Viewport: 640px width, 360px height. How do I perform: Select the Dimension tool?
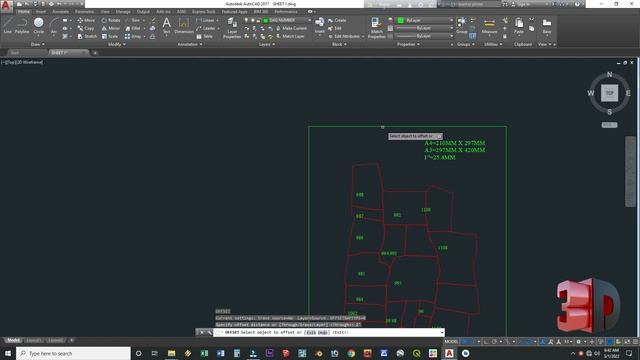click(x=184, y=26)
